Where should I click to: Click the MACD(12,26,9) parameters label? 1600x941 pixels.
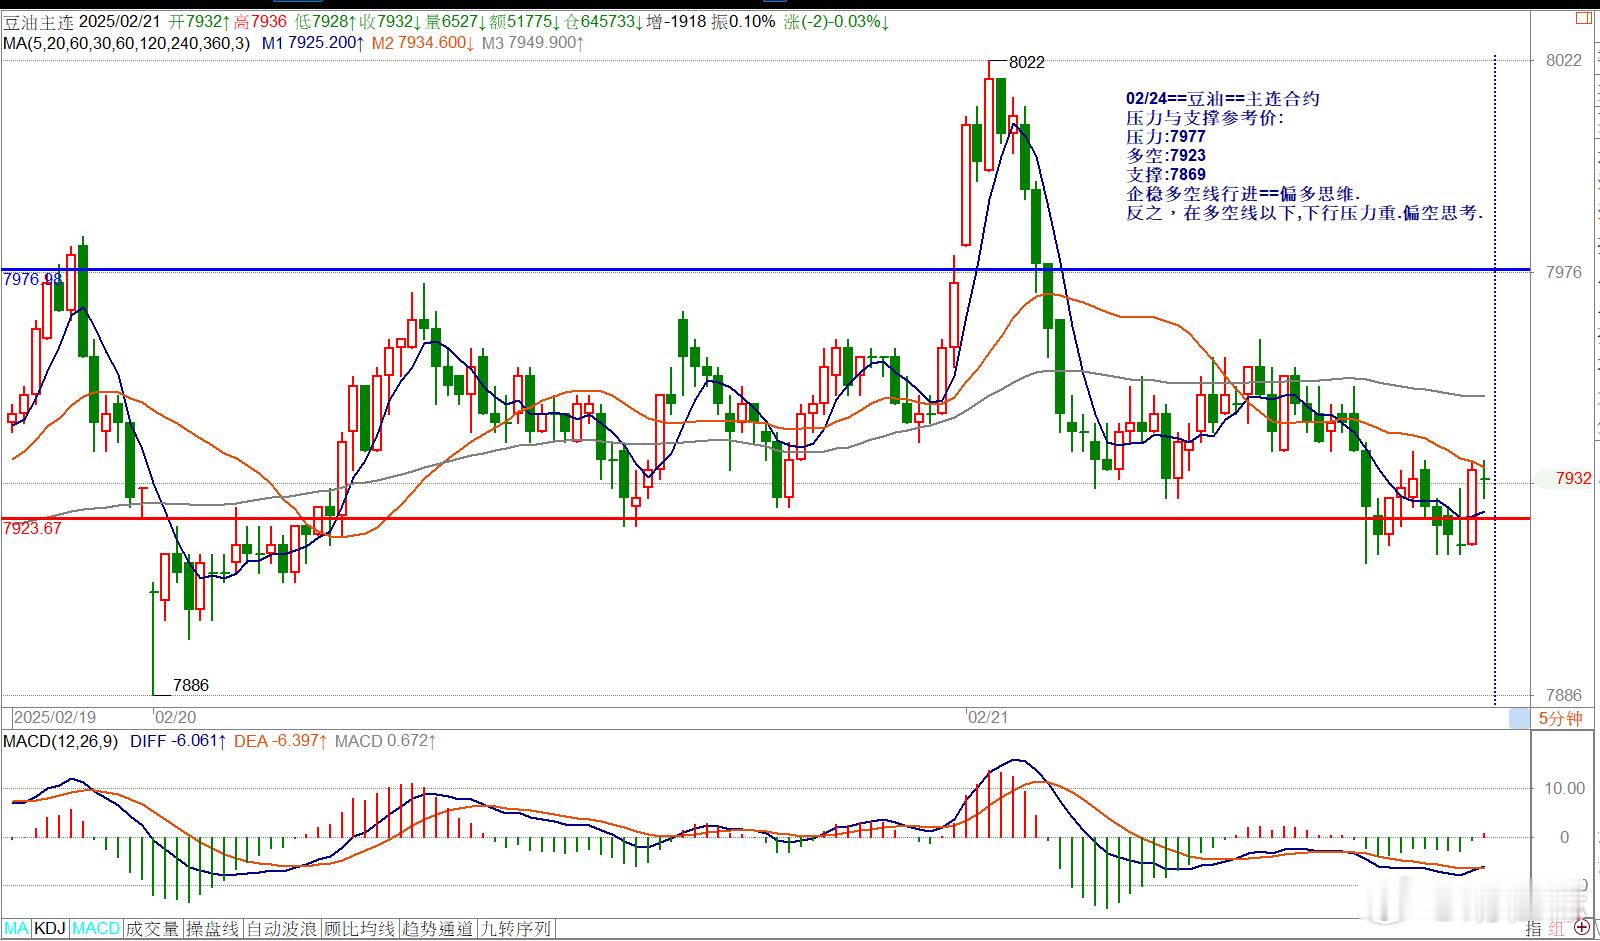click(x=61, y=741)
